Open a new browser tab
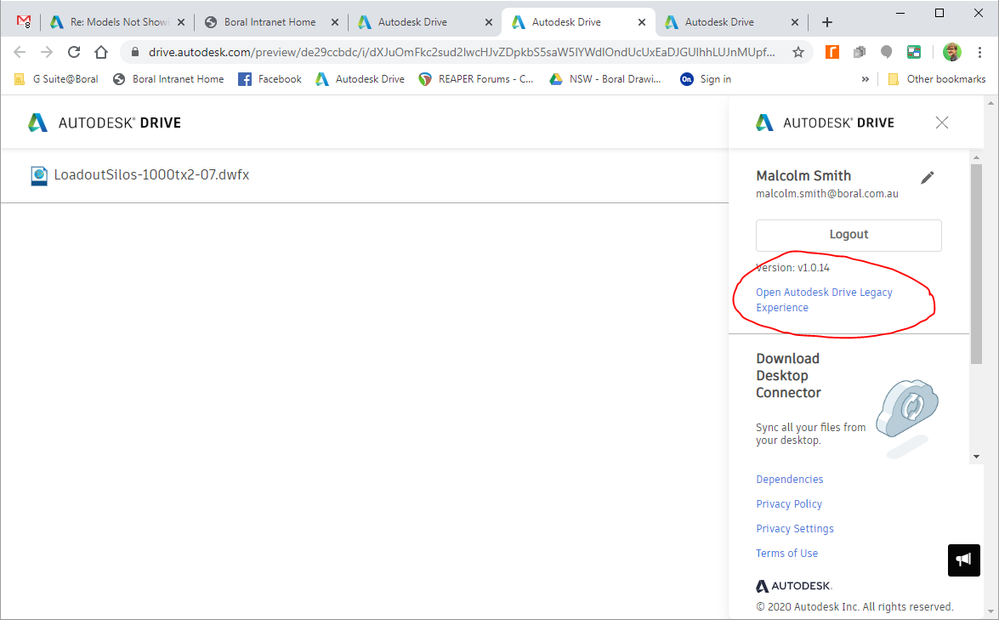Screen dimensions: 999x620 click(827, 22)
